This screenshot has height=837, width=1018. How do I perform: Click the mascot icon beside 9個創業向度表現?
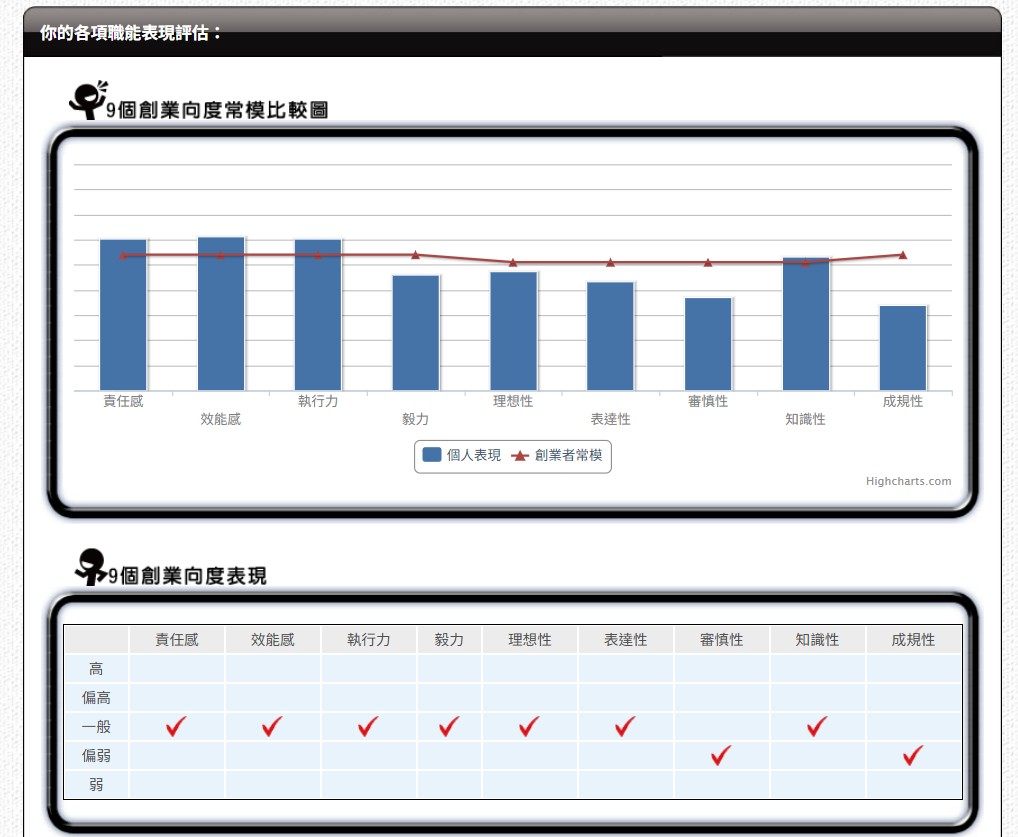click(x=91, y=566)
